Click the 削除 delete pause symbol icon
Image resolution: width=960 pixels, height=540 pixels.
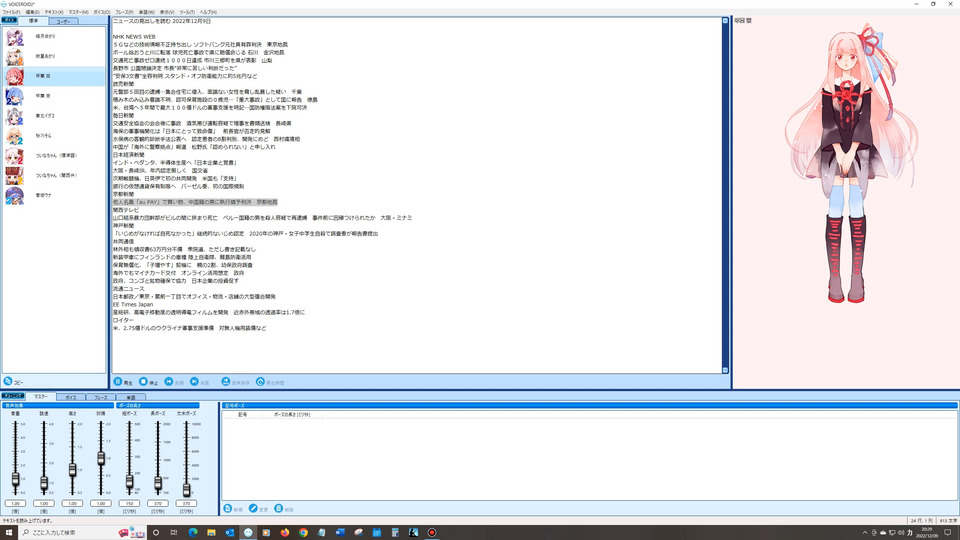click(279, 509)
